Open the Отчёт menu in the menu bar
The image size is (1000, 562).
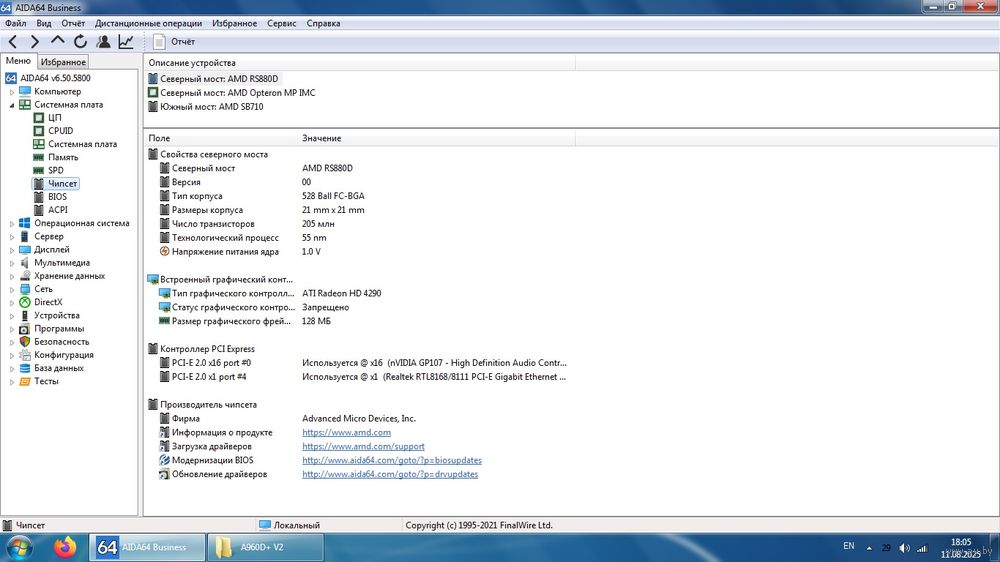pos(73,24)
